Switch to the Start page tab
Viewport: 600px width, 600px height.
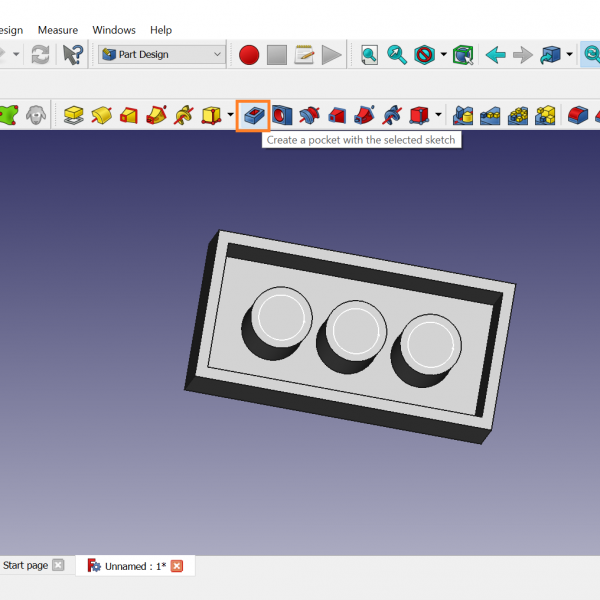pos(25,566)
